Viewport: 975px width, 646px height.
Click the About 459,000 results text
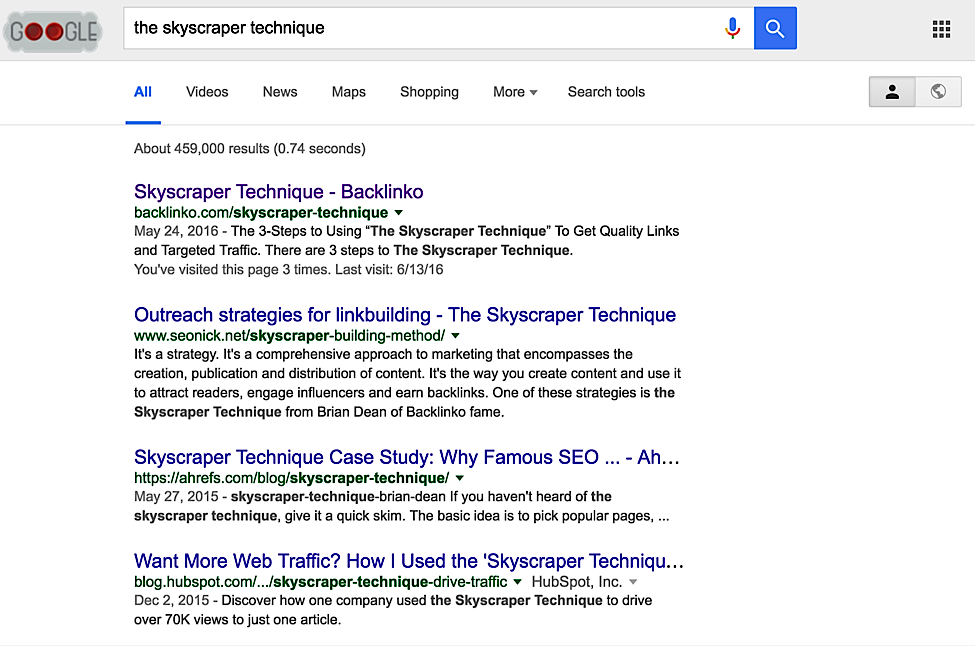(x=249, y=149)
